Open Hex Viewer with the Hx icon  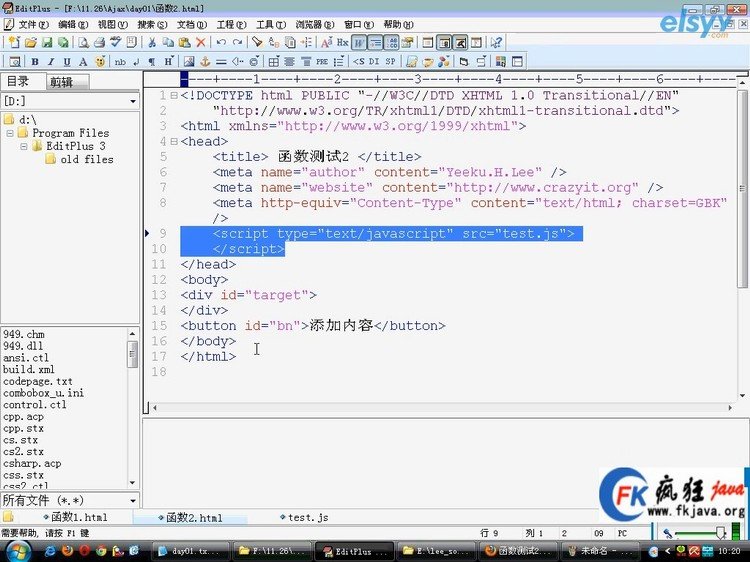342,43
